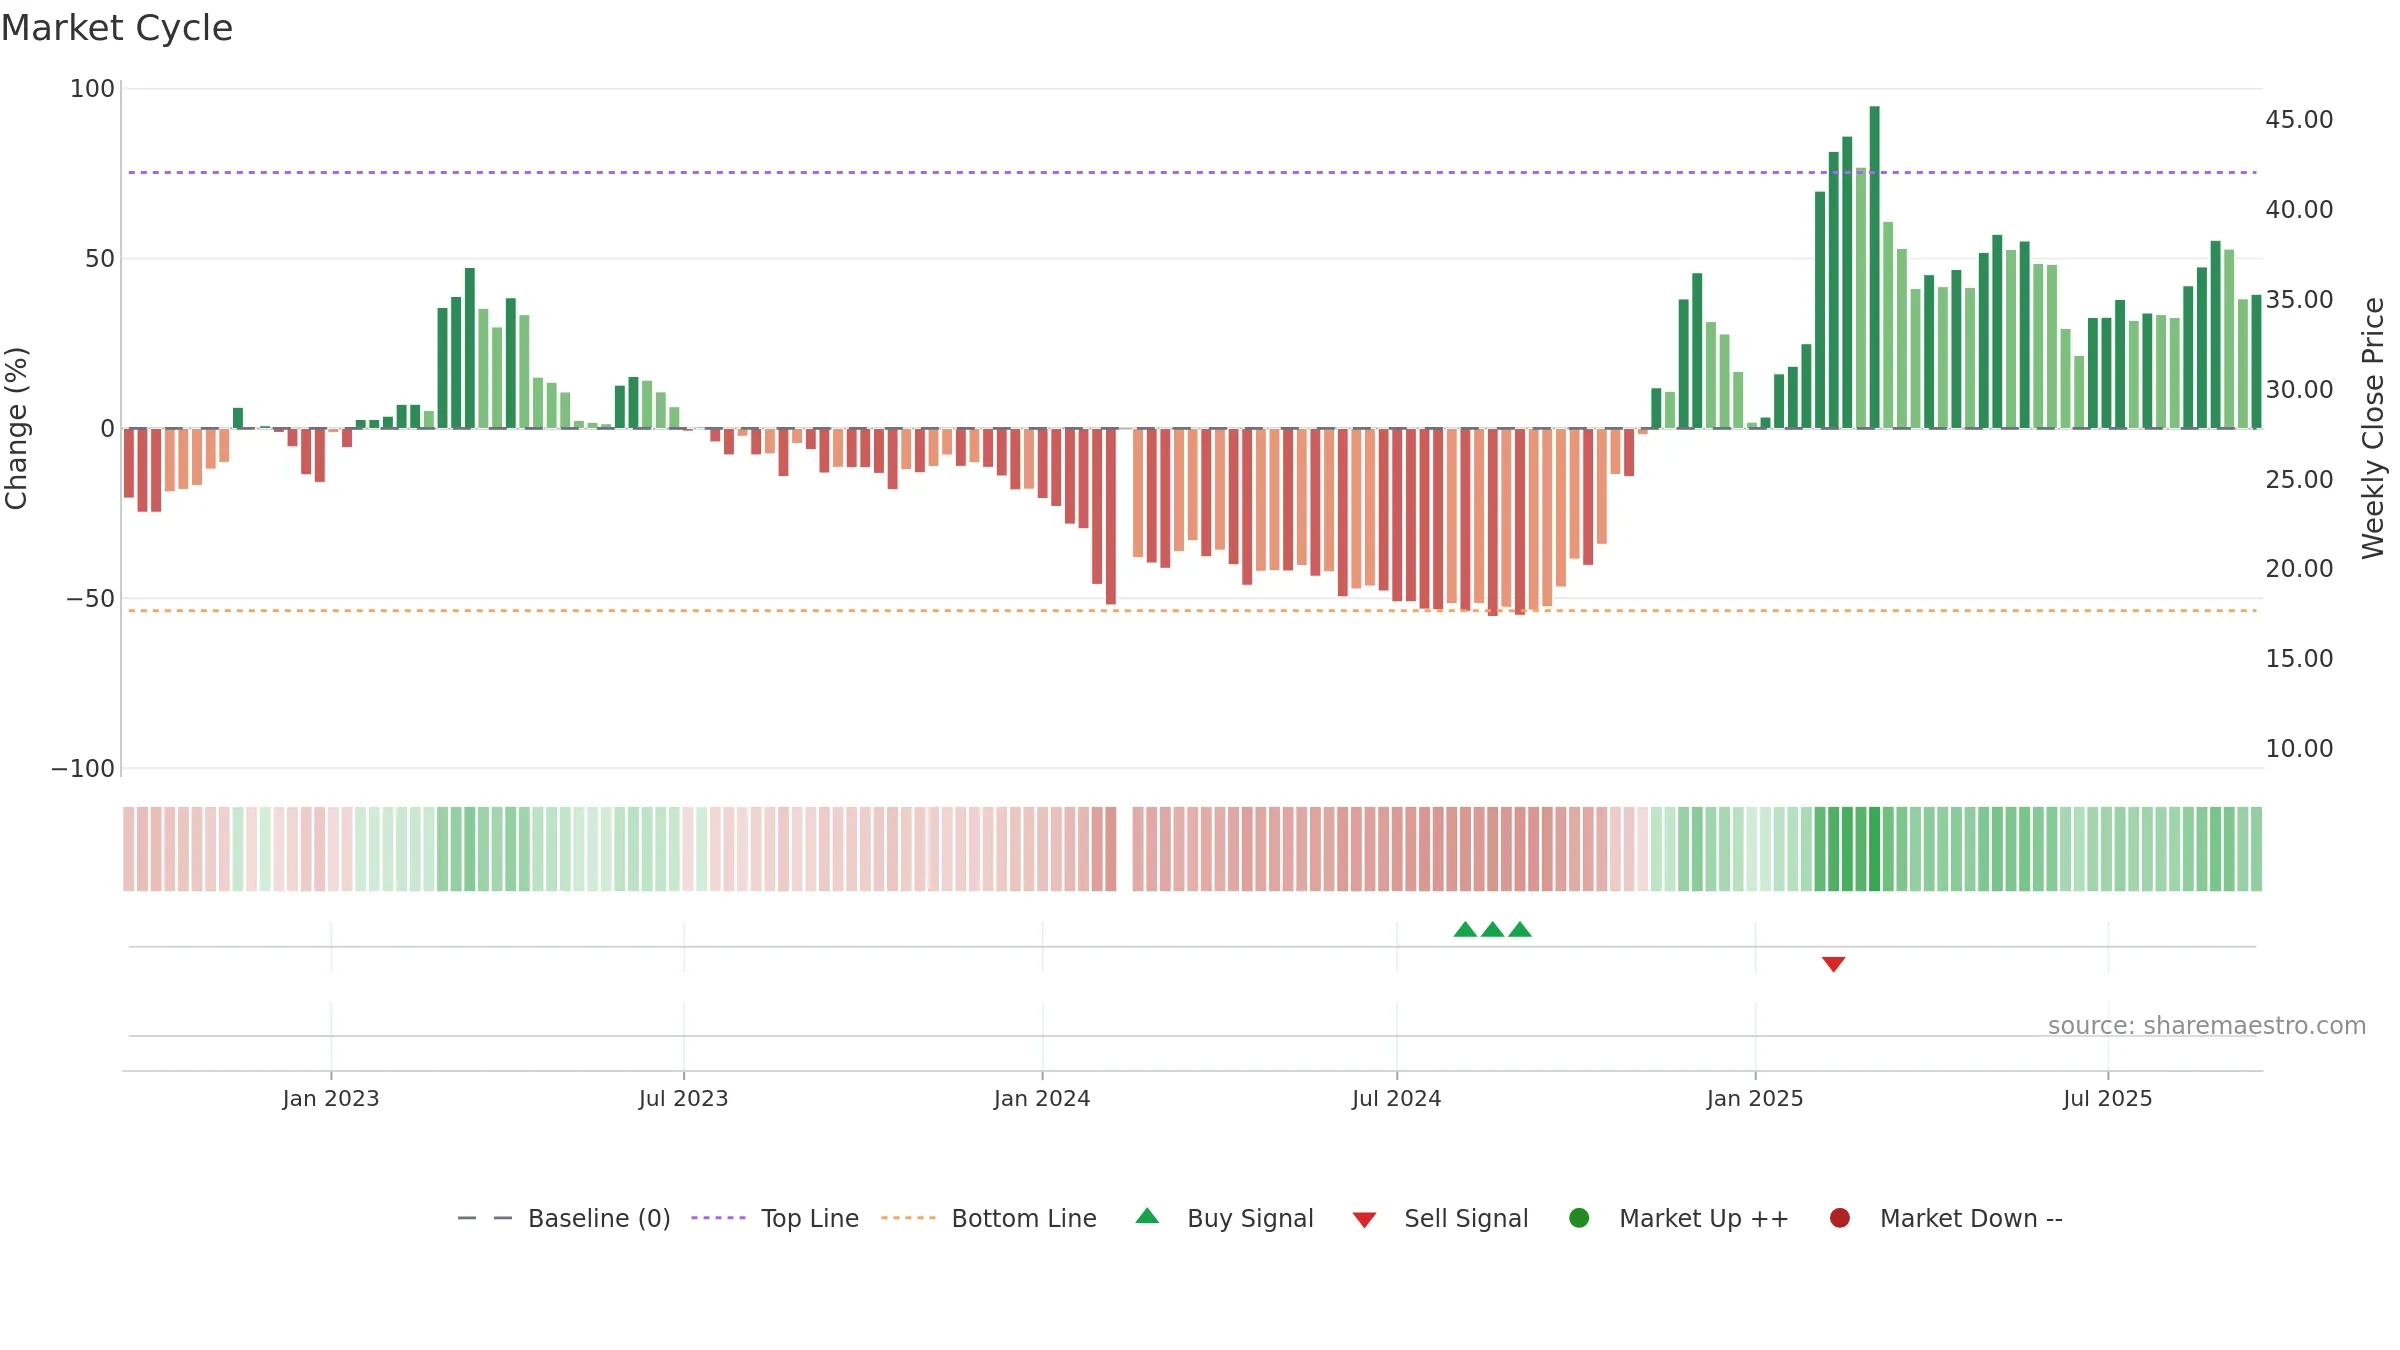
Task: Click the dark red Market Down circle icon in legend
Action: click(1839, 1218)
